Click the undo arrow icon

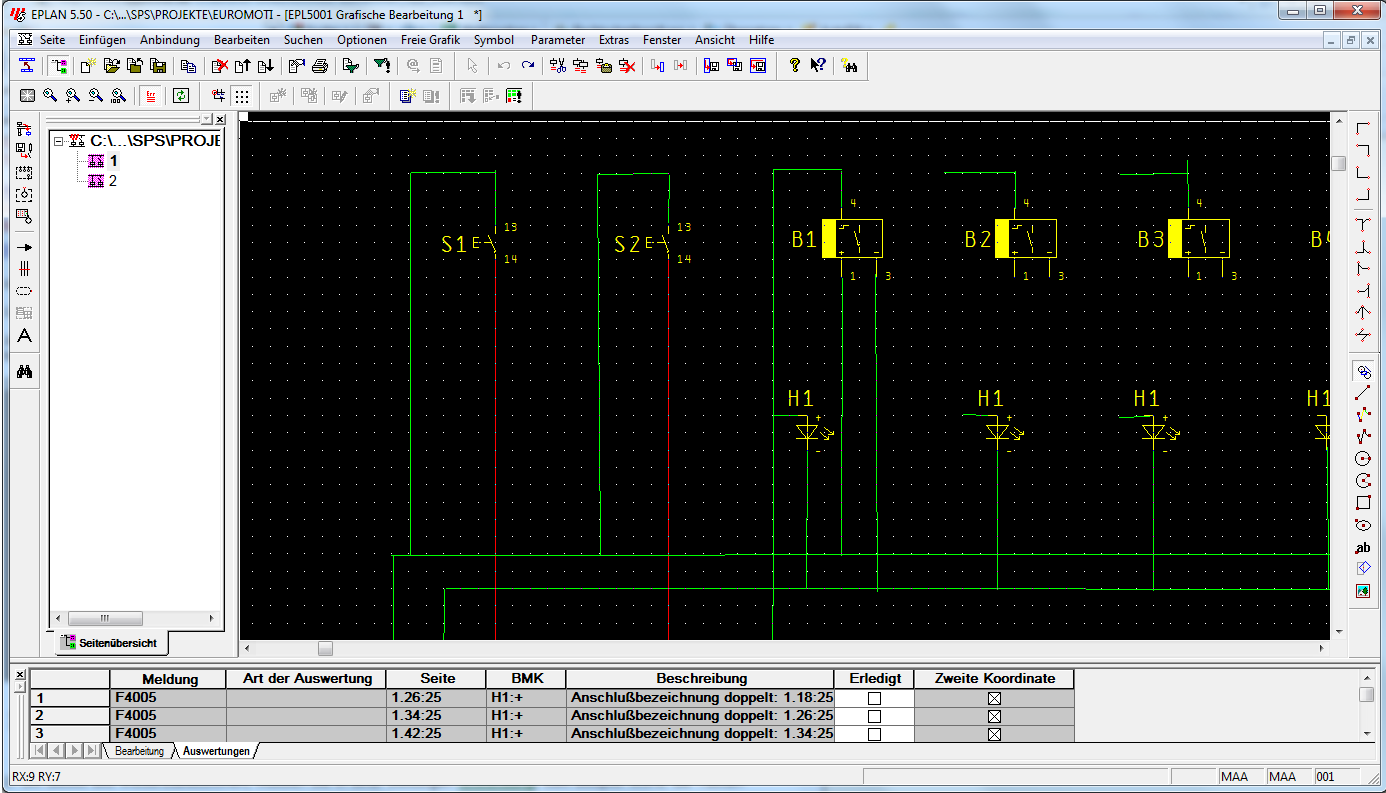coord(504,66)
